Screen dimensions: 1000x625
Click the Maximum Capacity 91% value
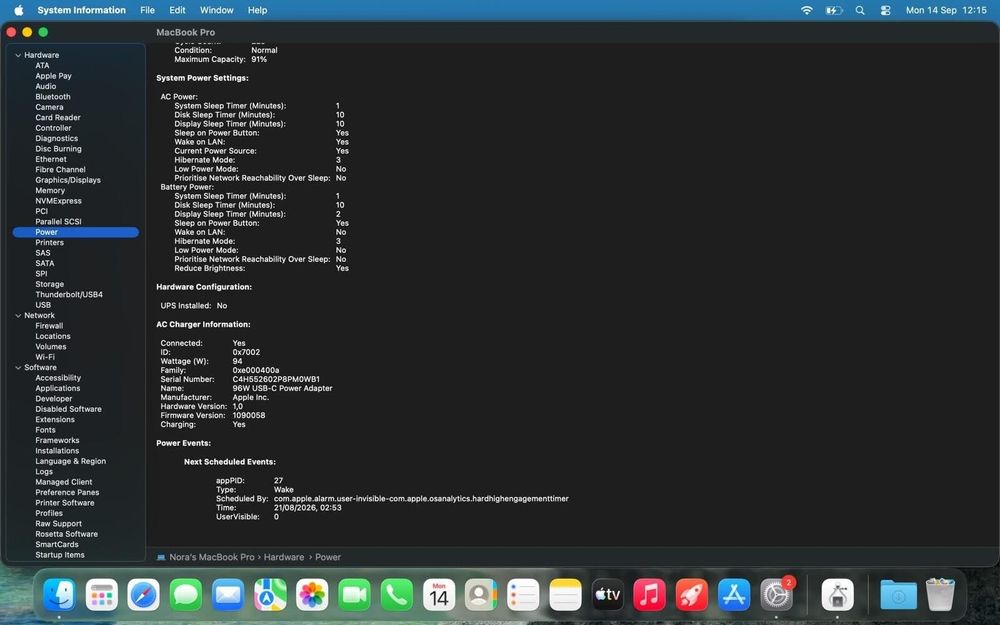coord(259,59)
